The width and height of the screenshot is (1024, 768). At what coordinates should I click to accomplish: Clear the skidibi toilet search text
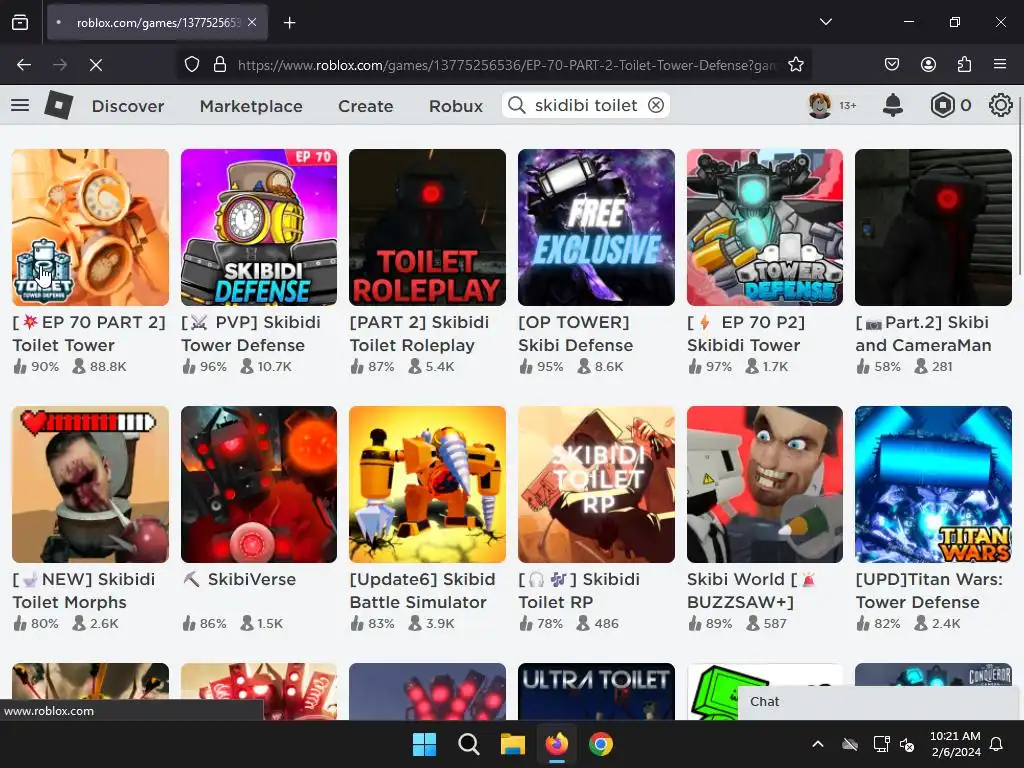656,105
